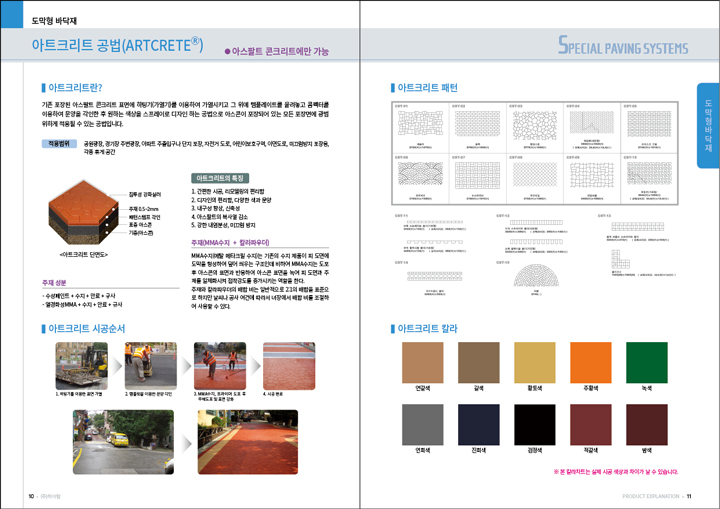The height and width of the screenshot is (509, 720).
Task: Click the 아트크리트 패턴 section heading
Action: point(427,88)
